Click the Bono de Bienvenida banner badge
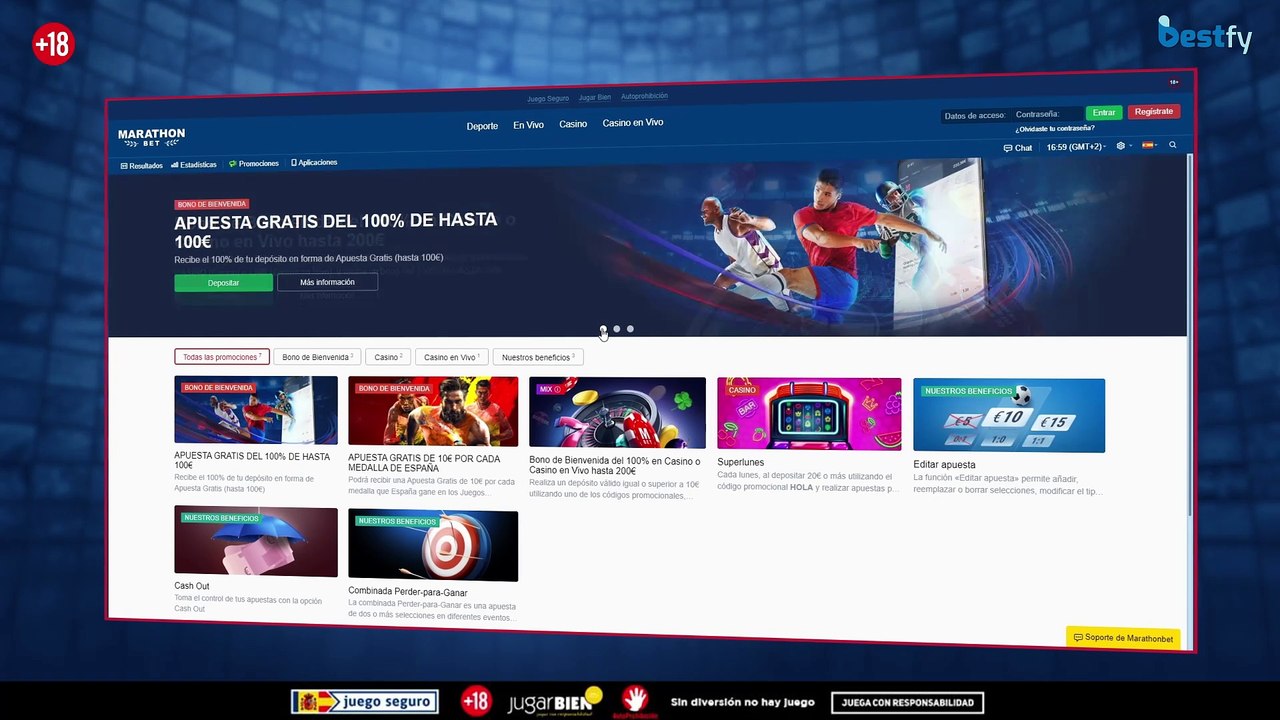The image size is (1280, 720). [x=211, y=204]
